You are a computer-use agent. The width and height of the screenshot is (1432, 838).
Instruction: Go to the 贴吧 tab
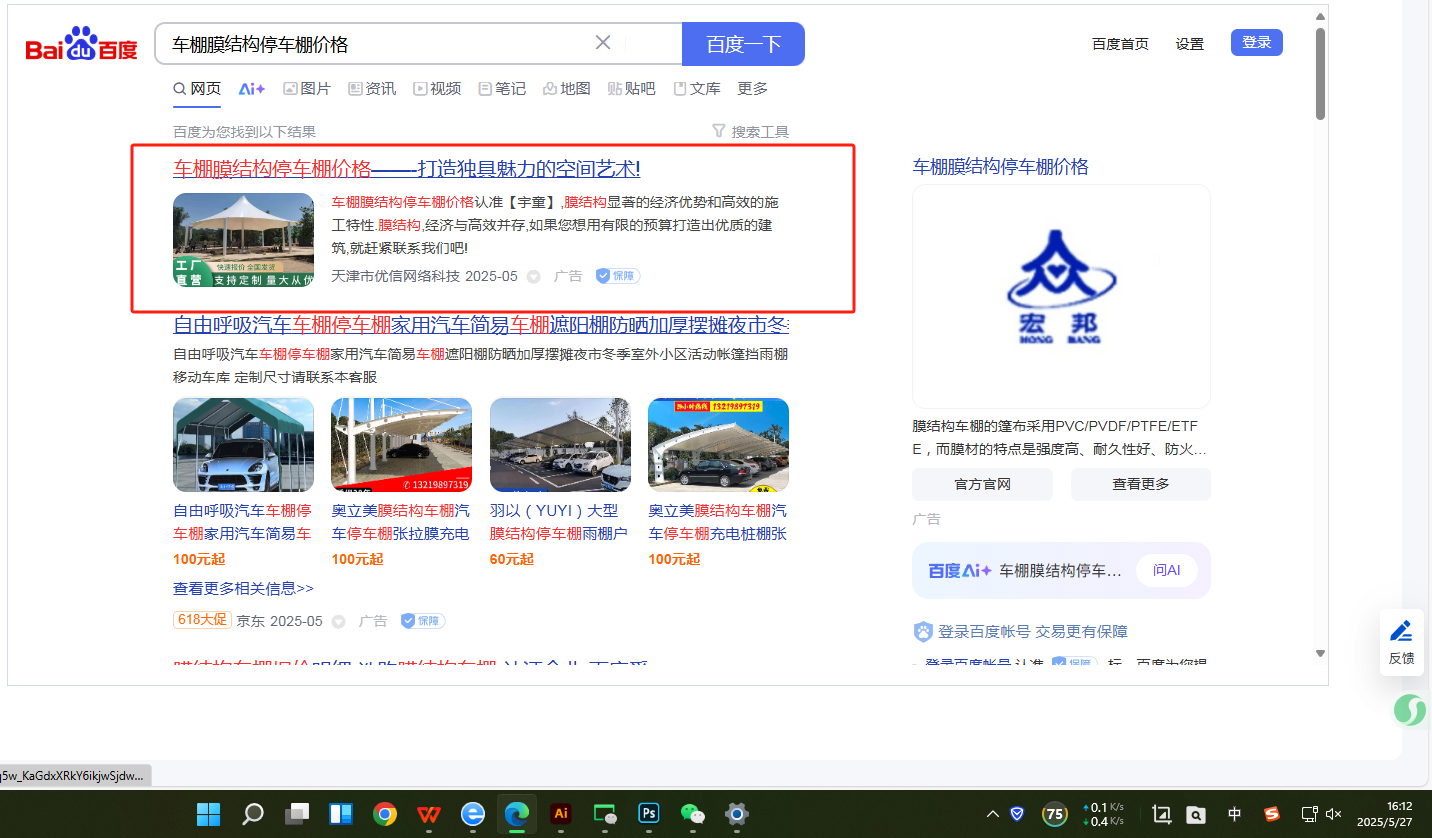(x=632, y=89)
